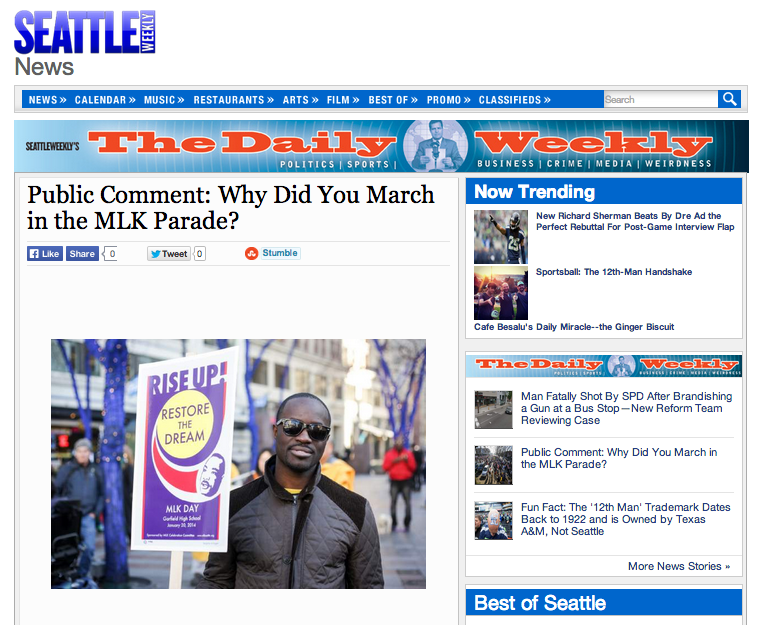Click the search magnifying glass icon
The image size is (762, 625).
tap(729, 99)
